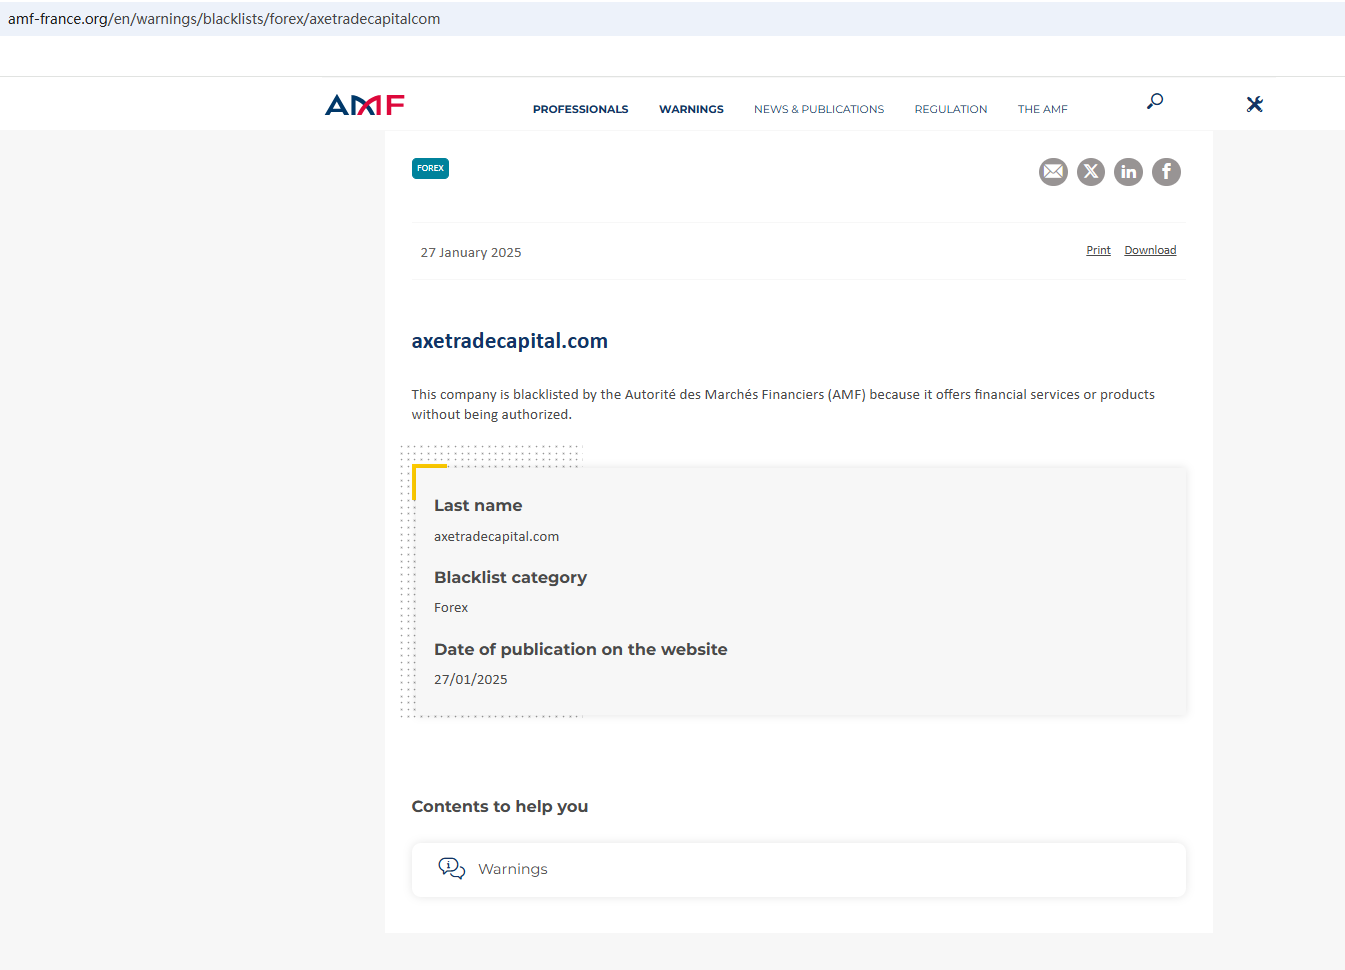Click the Contents to help you heading
Screen dimensions: 1345x970
point(500,807)
